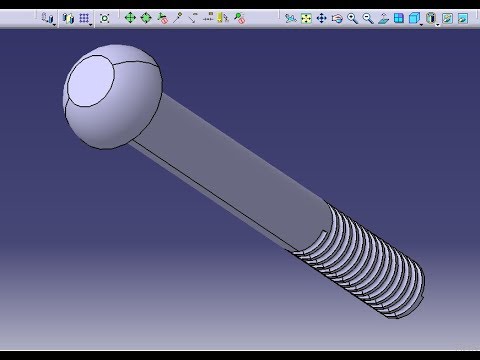480x360 pixels.
Task: Click the blue and yellow solids icon
Action: pos(68,18)
